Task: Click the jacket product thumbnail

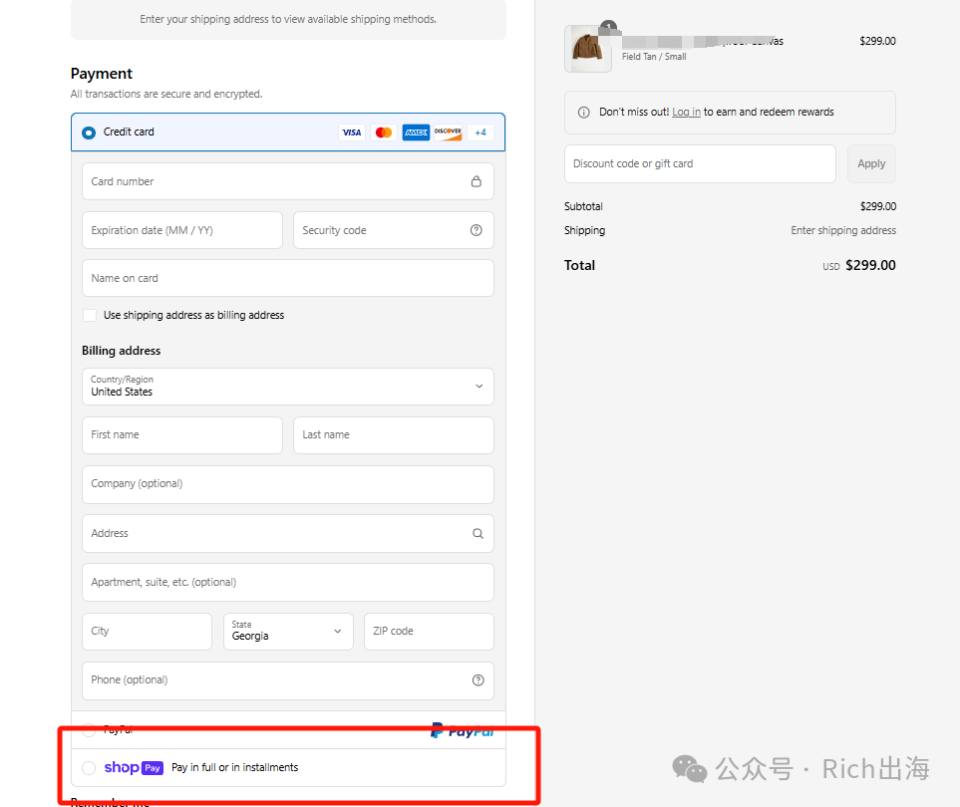Action: coord(588,49)
